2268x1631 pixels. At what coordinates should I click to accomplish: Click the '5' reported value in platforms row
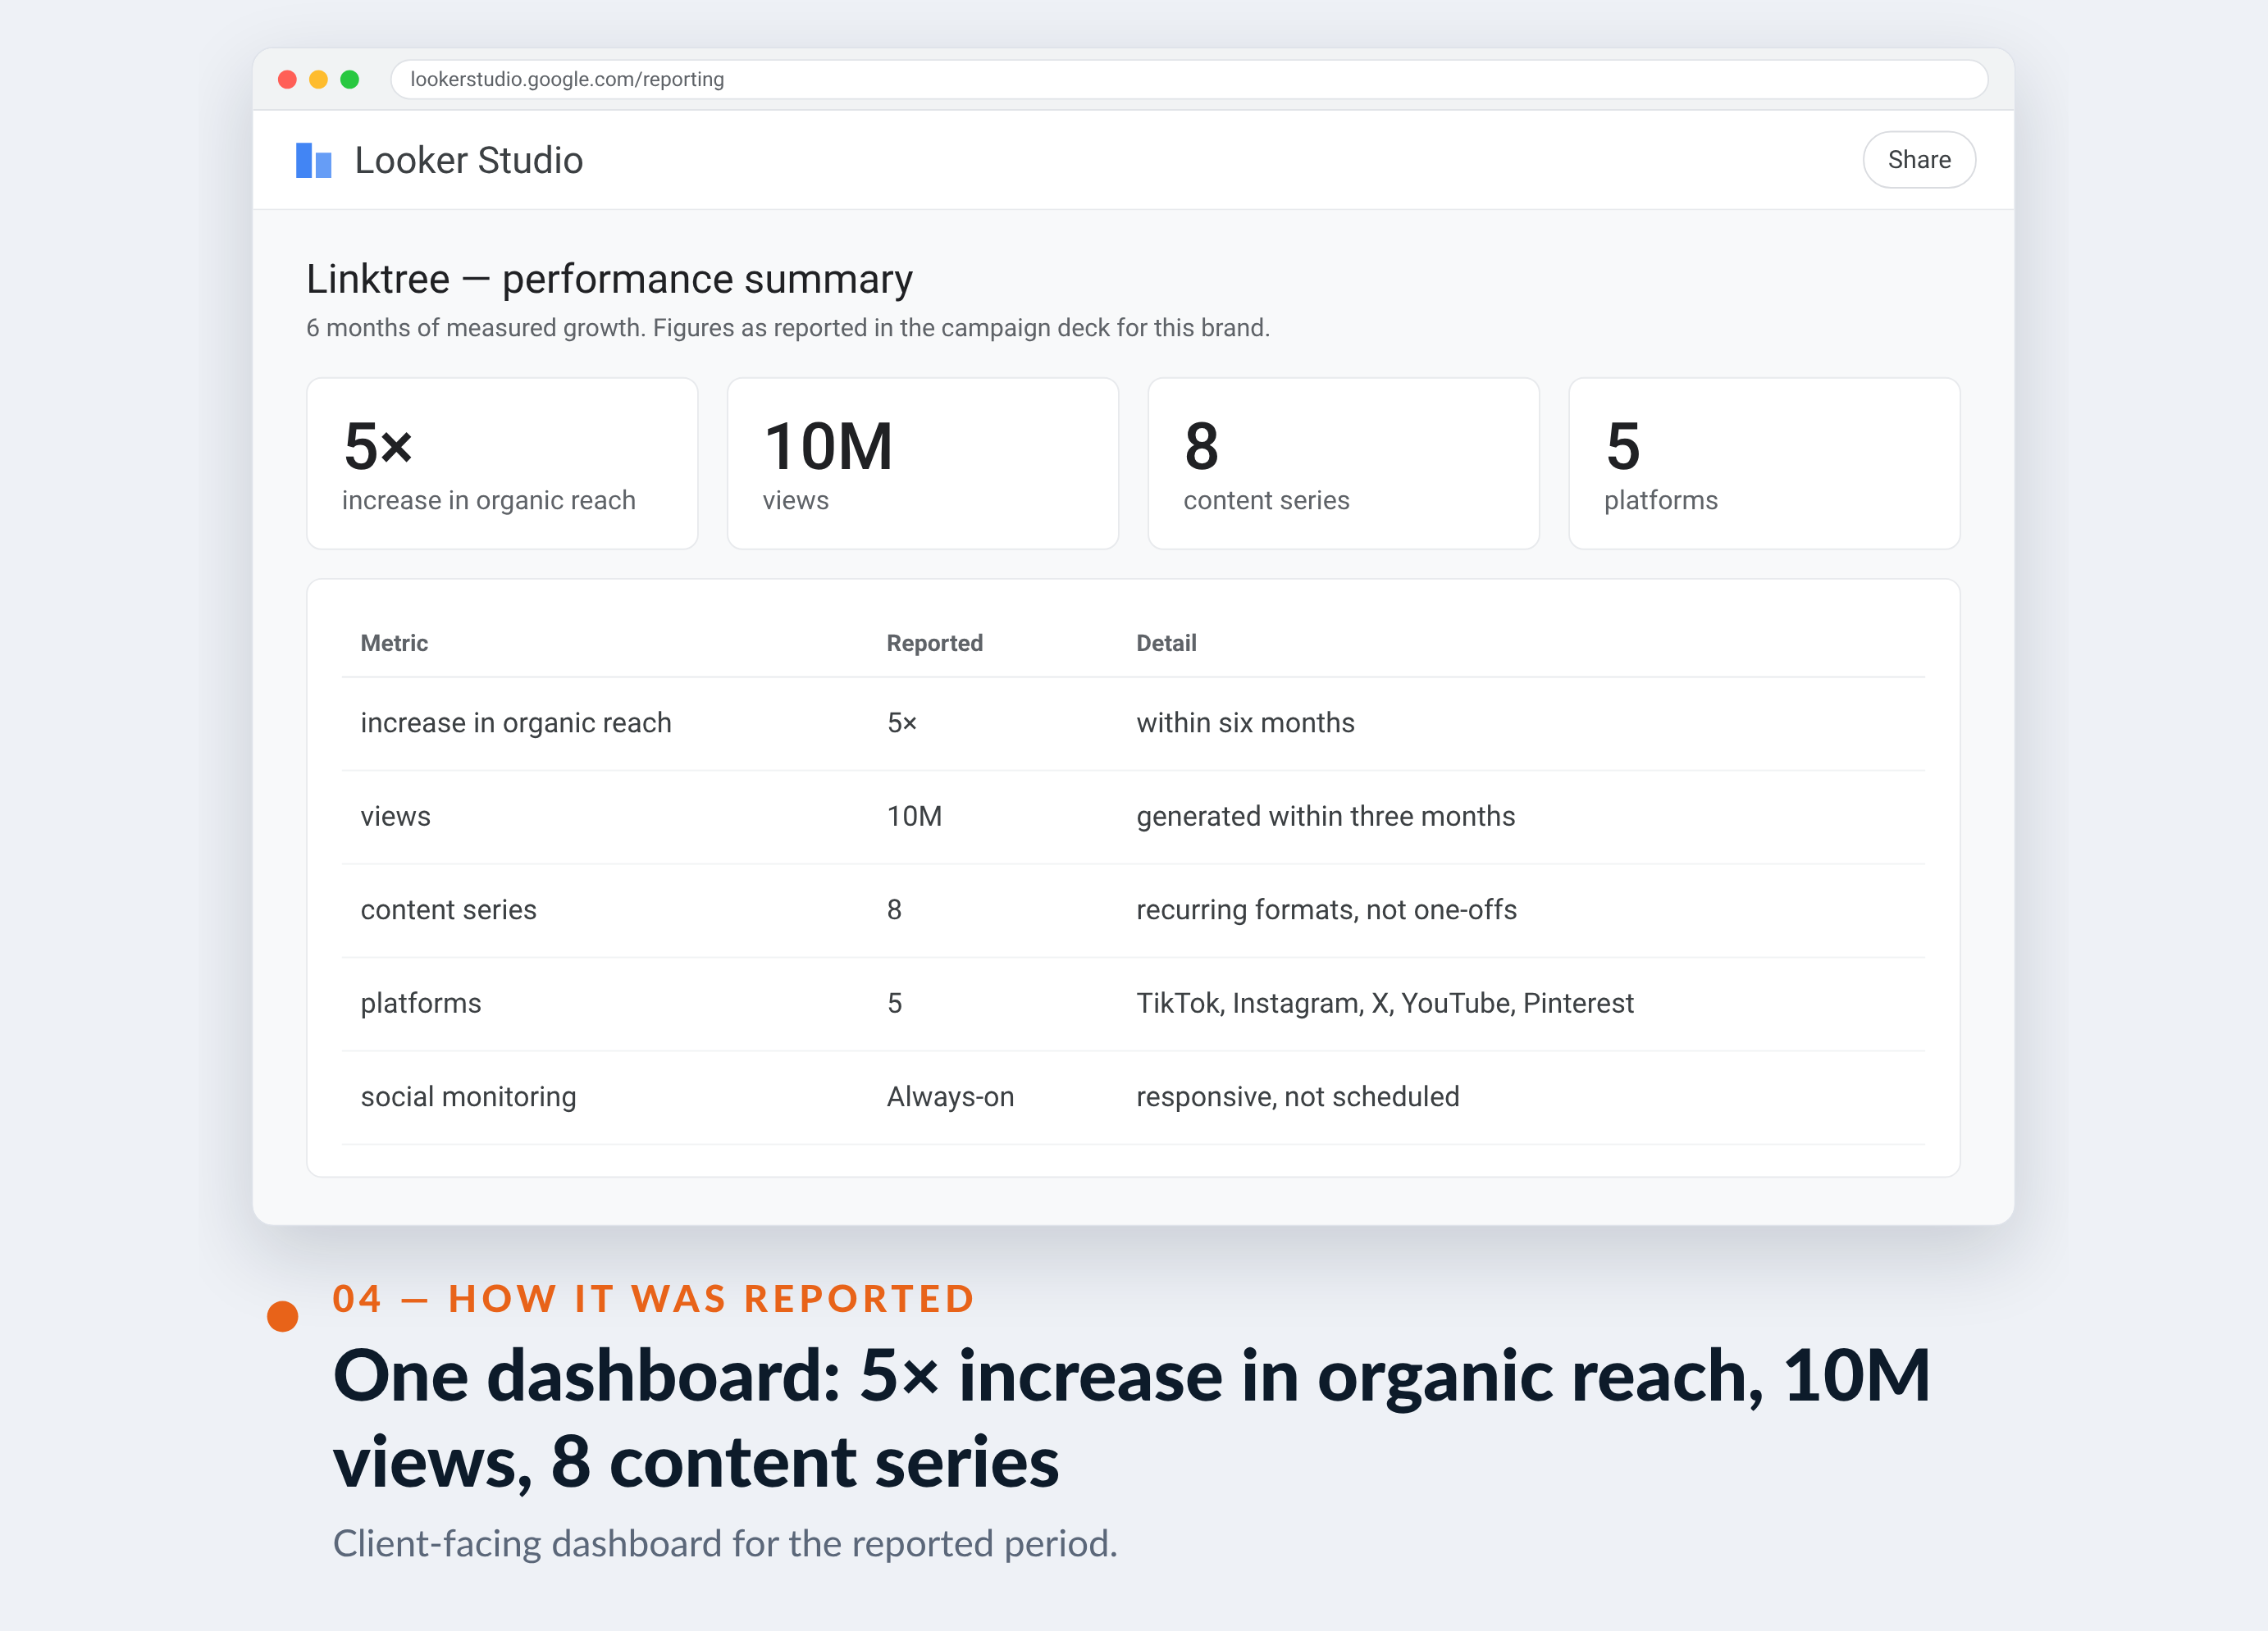click(x=894, y=1003)
